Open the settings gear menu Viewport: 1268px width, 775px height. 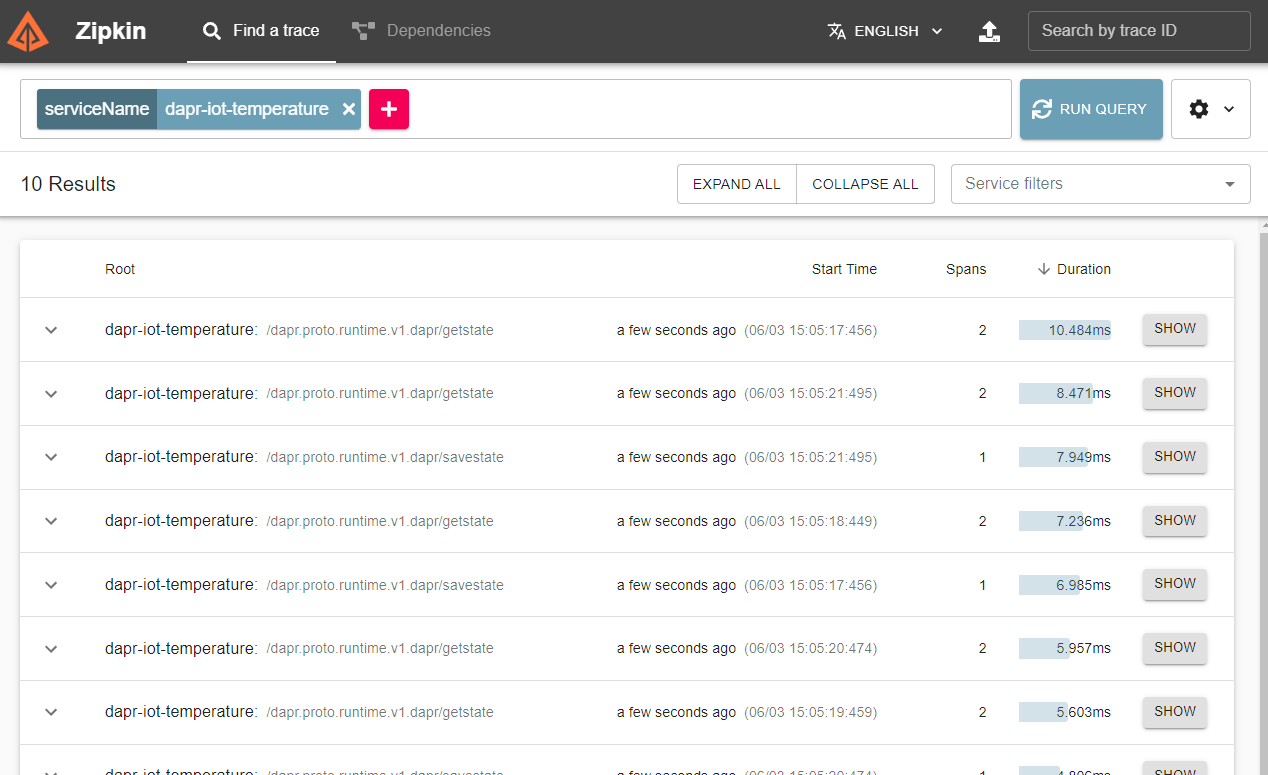(1210, 109)
